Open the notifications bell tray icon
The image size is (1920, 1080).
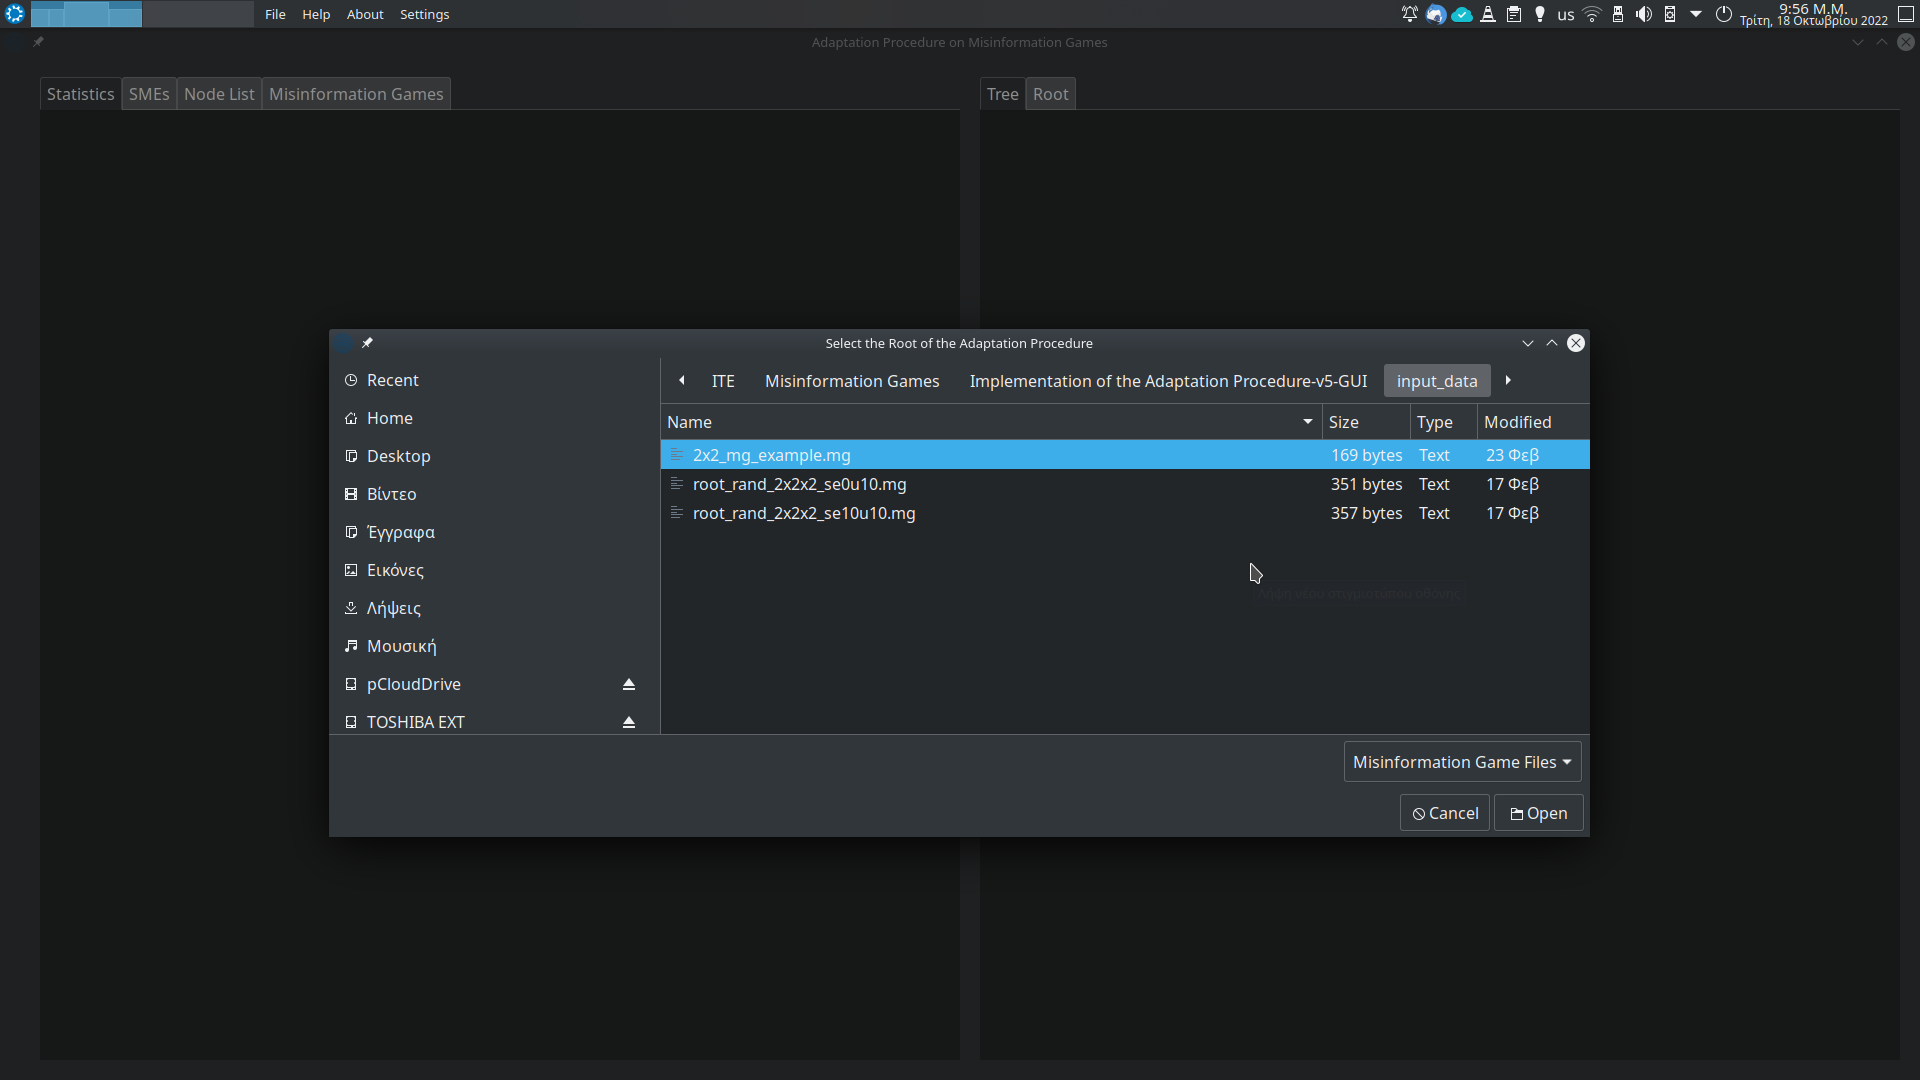[1409, 14]
